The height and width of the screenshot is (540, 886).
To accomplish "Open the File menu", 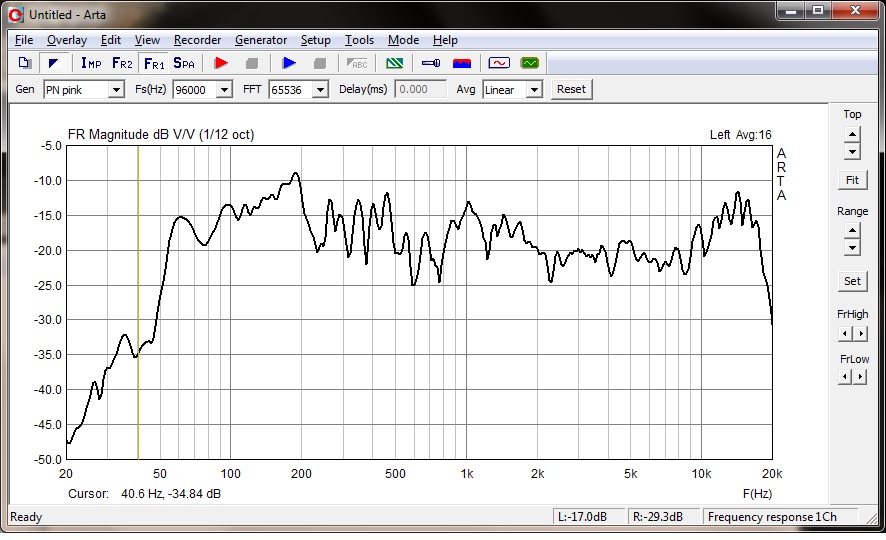I will tap(24, 40).
